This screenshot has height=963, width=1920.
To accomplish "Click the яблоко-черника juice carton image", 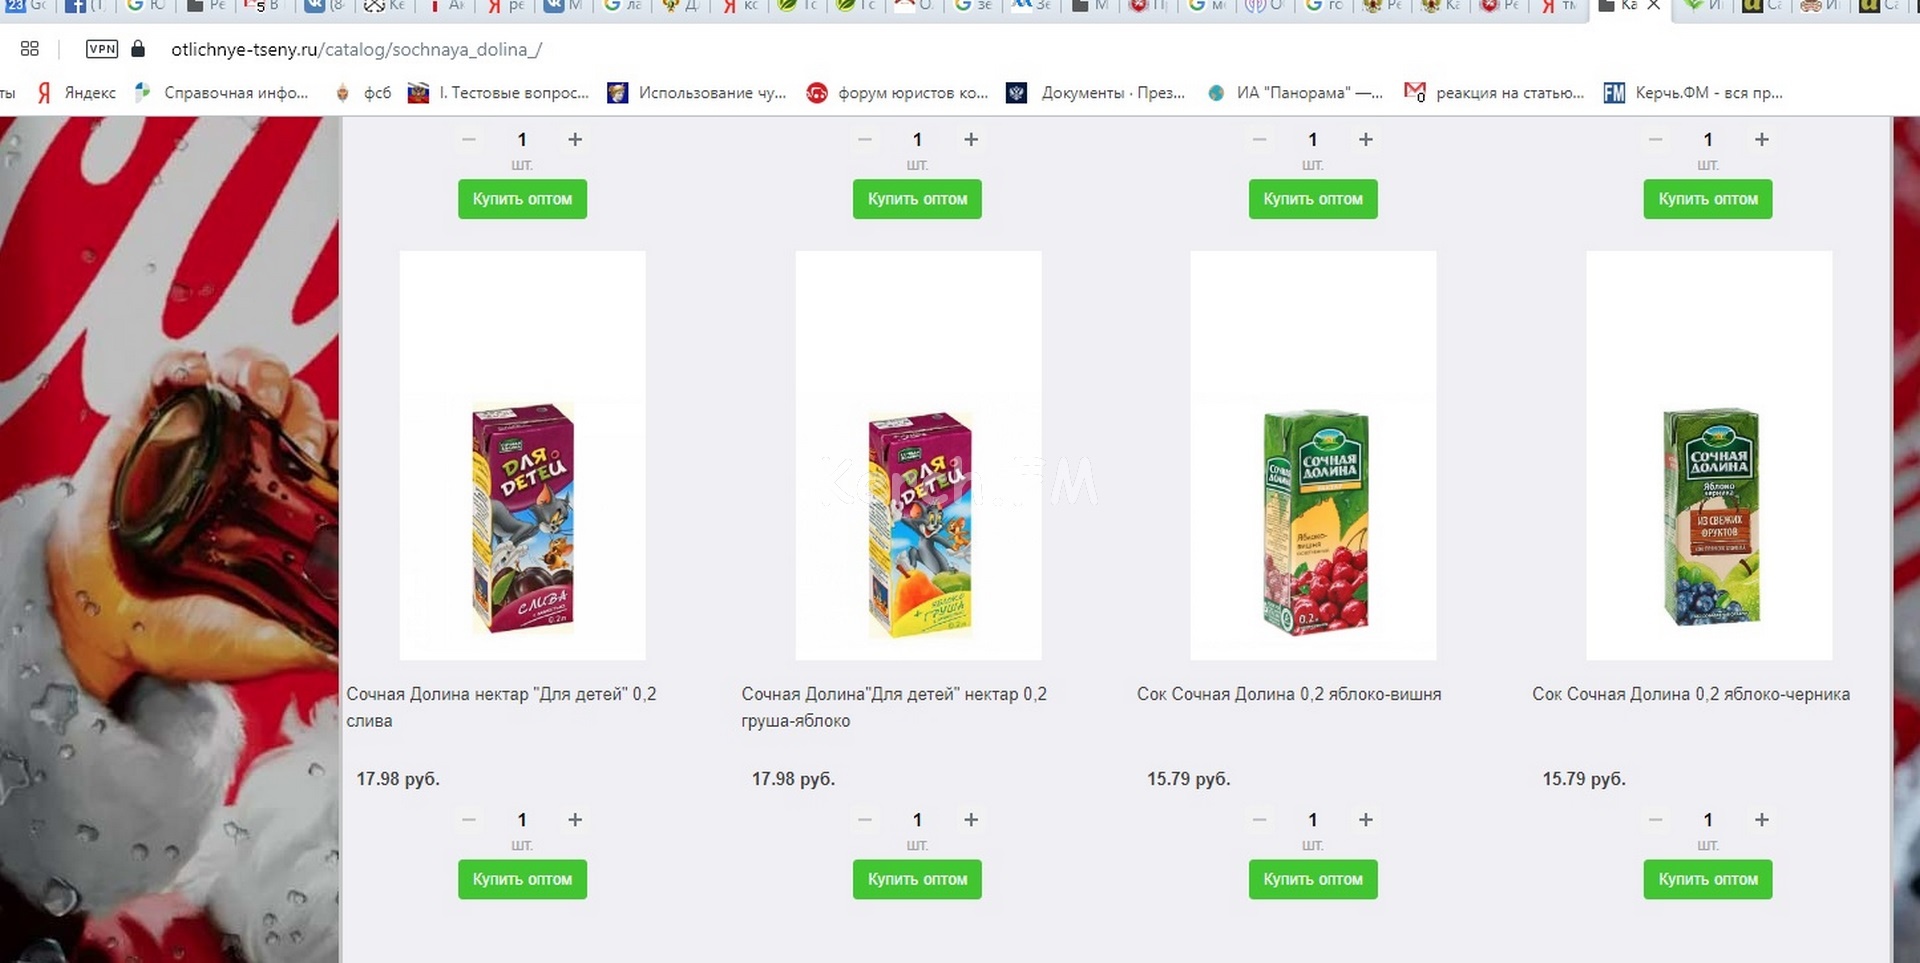I will (1710, 455).
